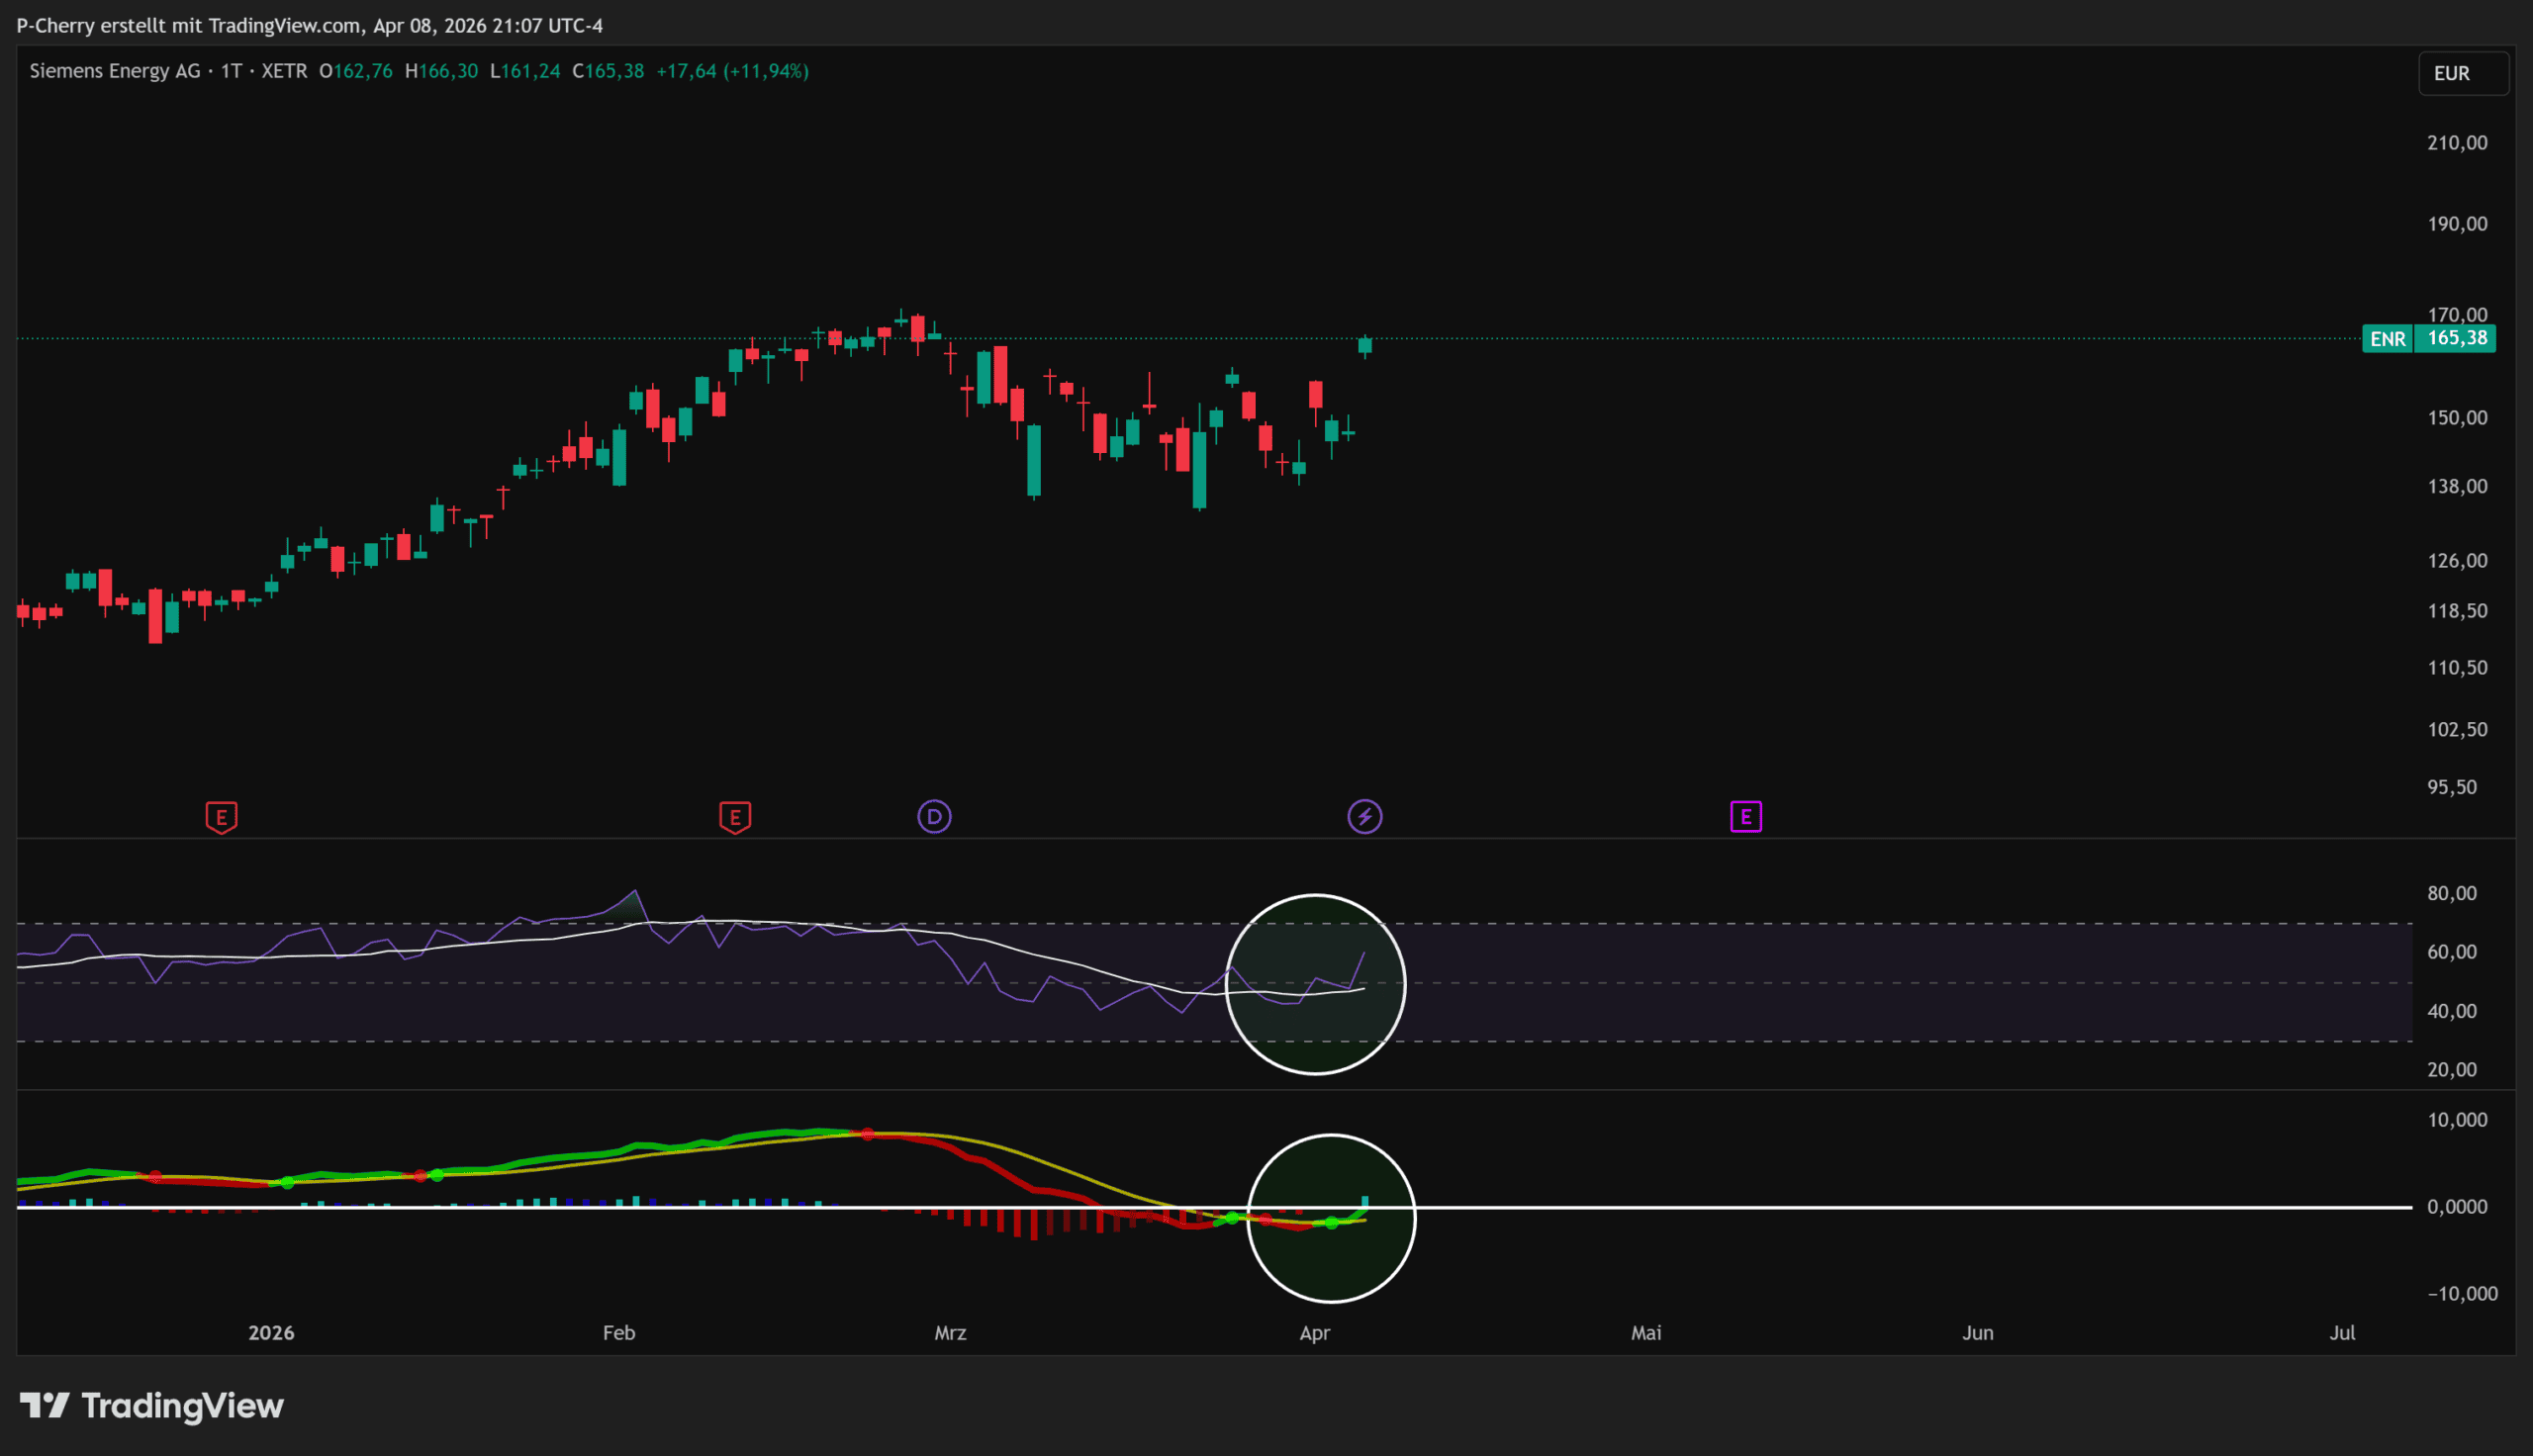Click the 210,00 price scale label
This screenshot has height=1456, width=2533.
point(2457,143)
